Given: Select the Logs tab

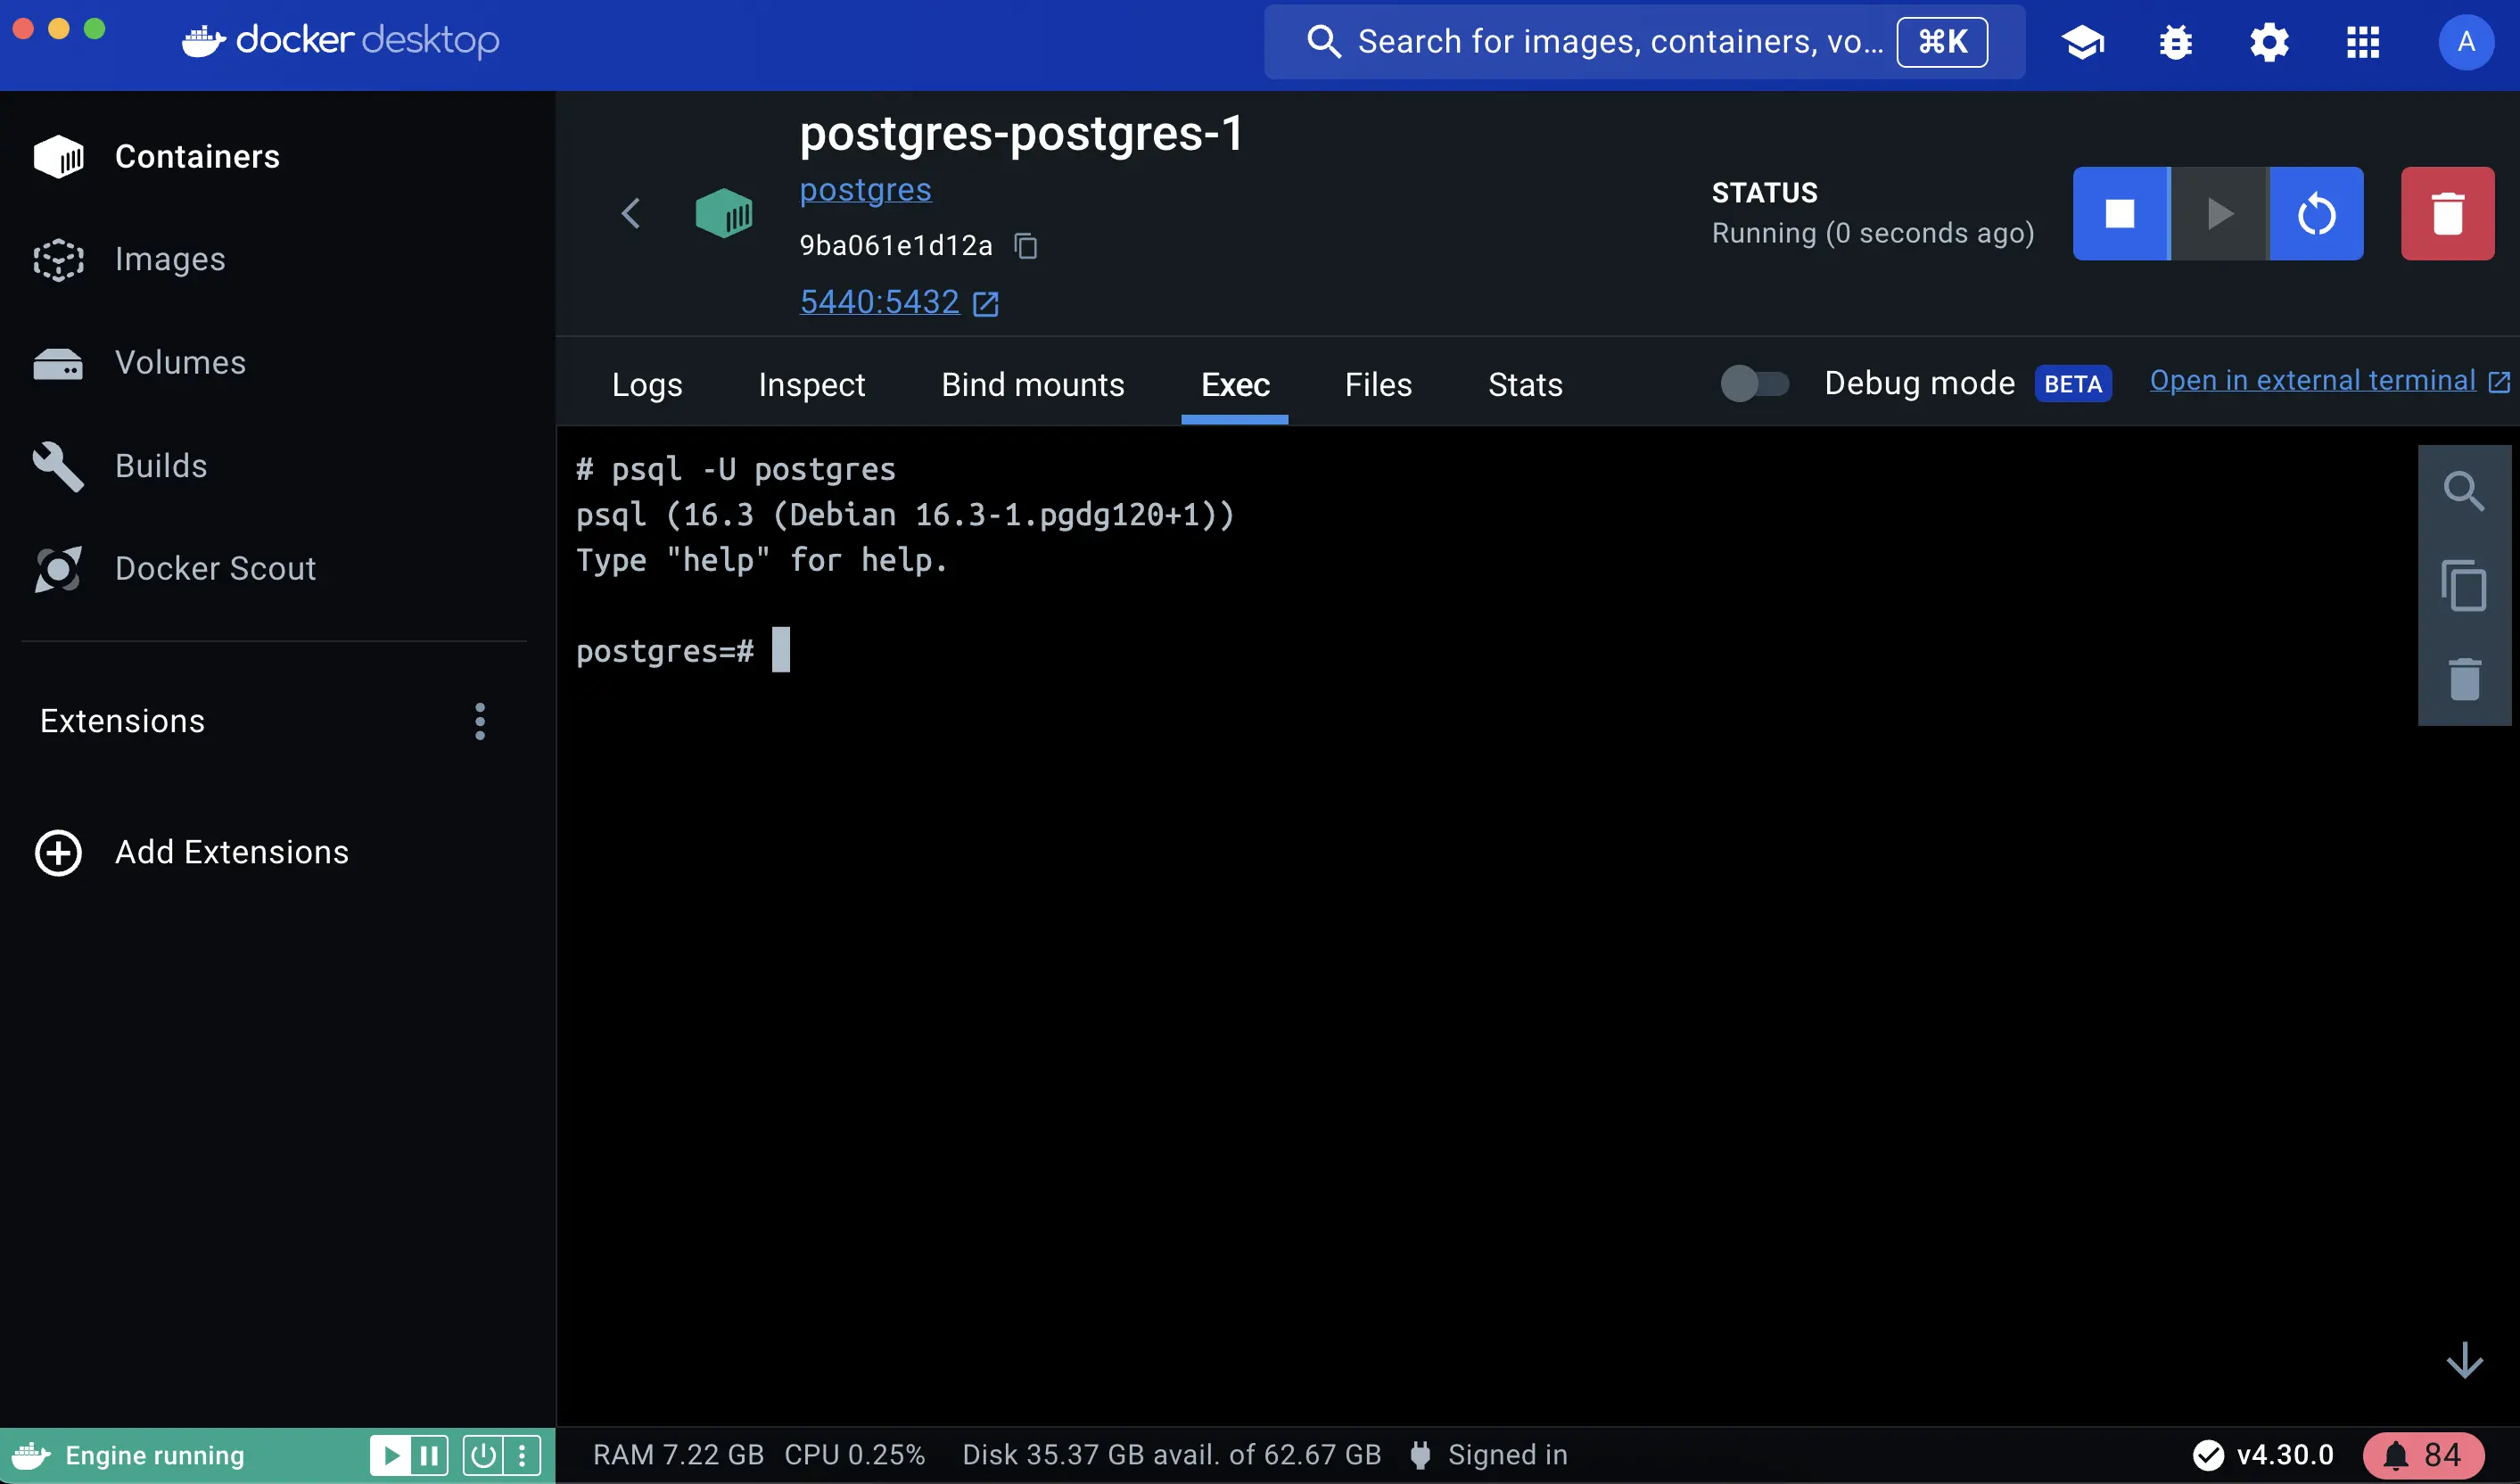Looking at the screenshot, I should coord(648,385).
